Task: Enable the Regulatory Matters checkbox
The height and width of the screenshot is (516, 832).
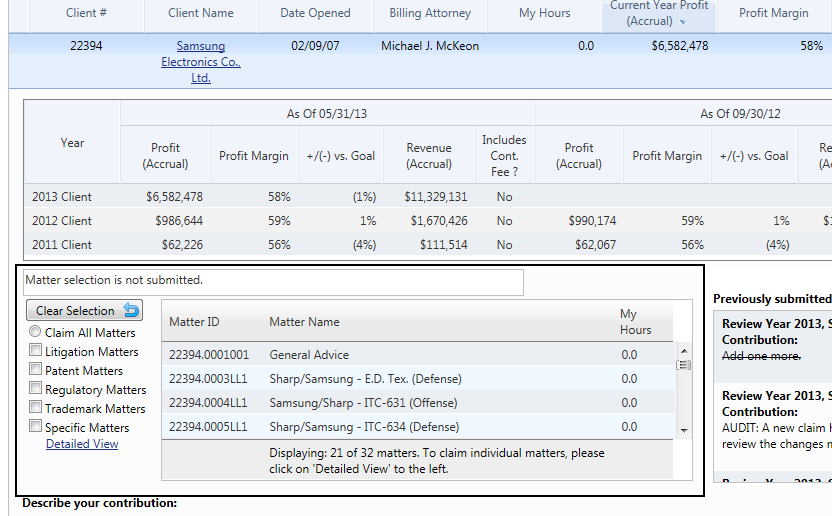Action: (35, 389)
